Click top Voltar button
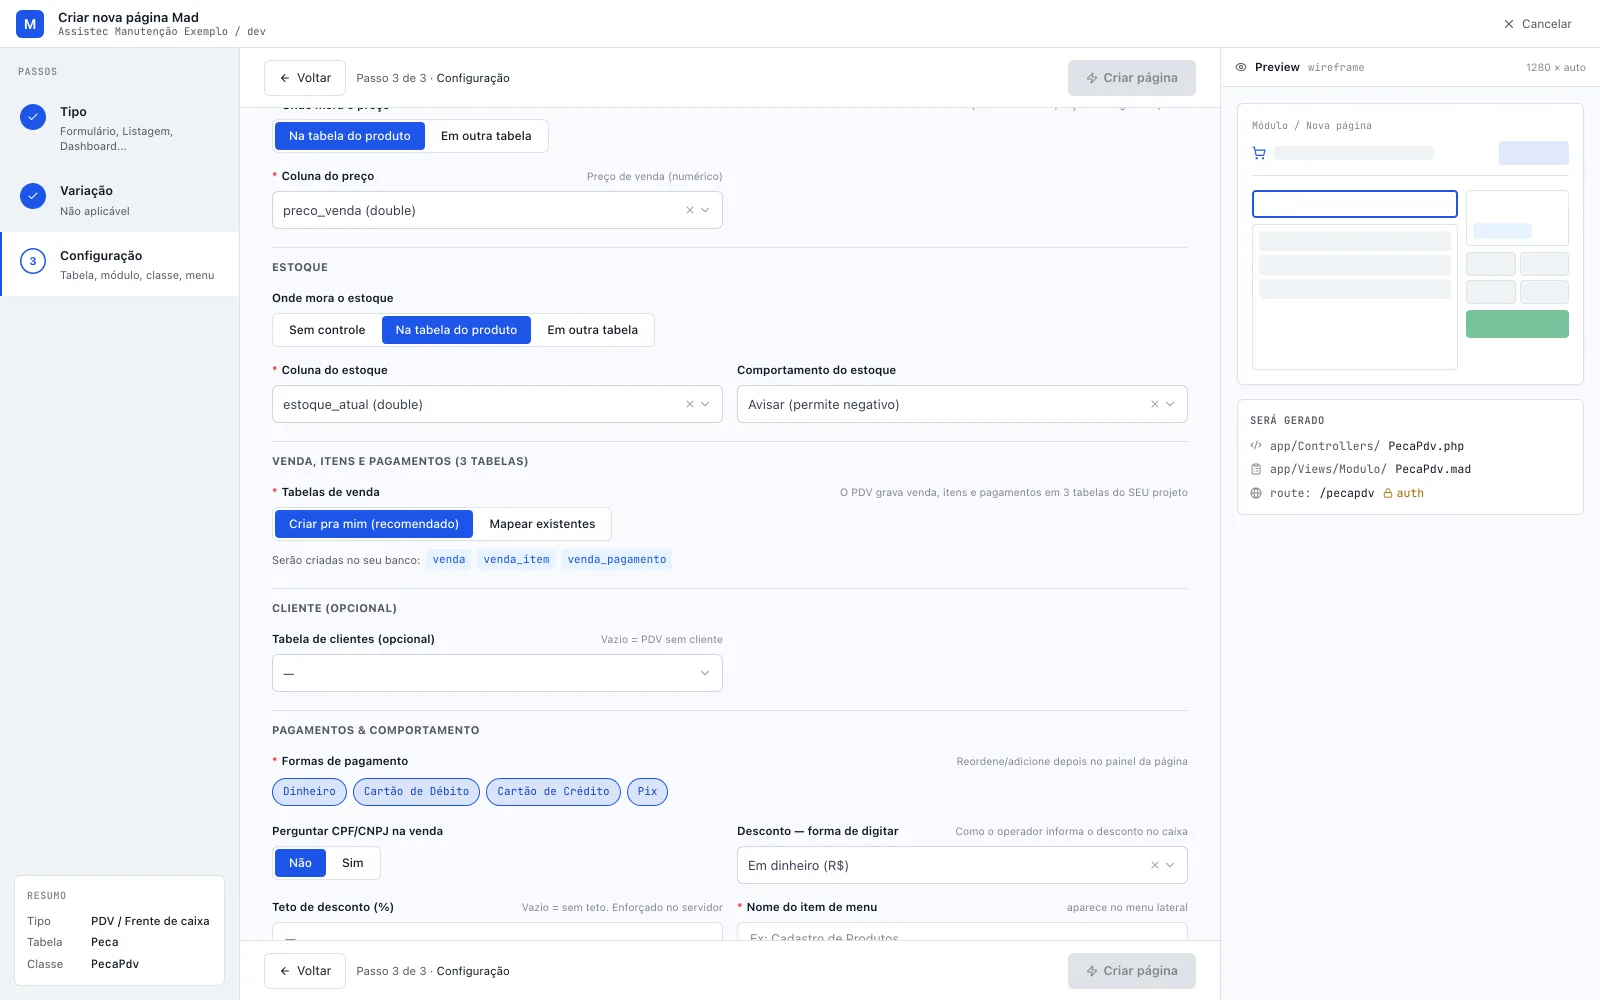 305,78
